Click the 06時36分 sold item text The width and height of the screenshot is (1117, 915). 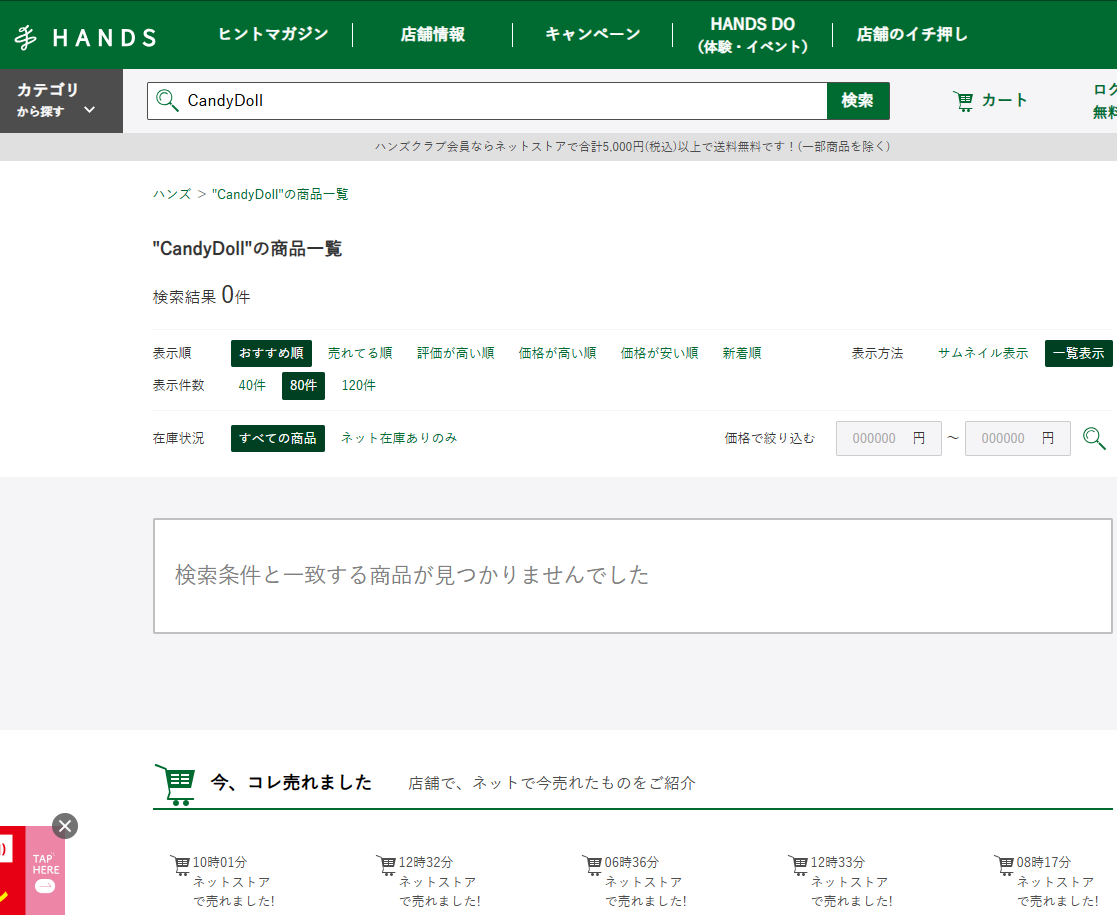coord(646,882)
